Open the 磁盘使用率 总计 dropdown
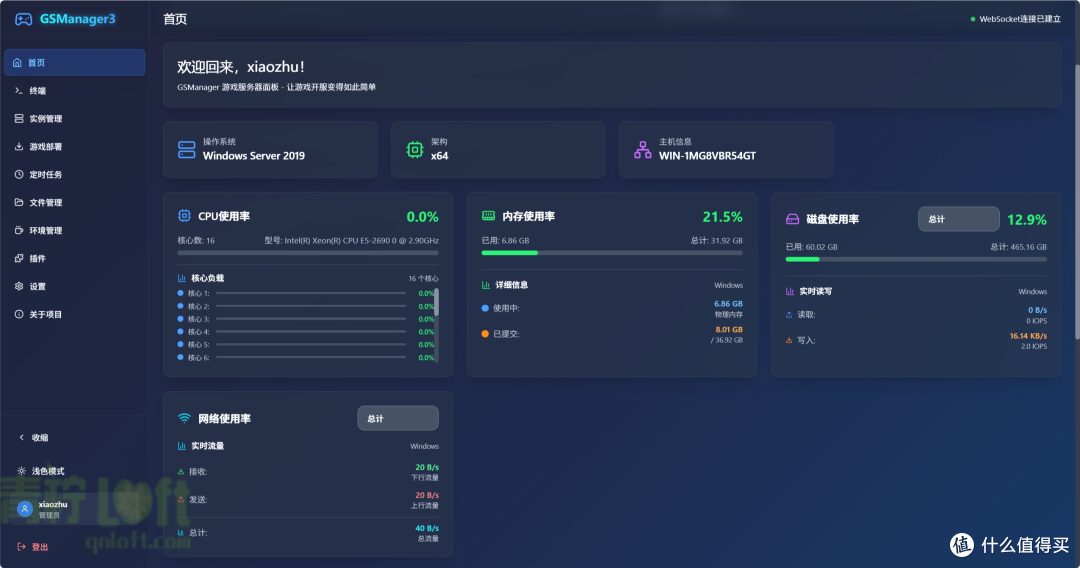1080x568 pixels. coord(959,219)
